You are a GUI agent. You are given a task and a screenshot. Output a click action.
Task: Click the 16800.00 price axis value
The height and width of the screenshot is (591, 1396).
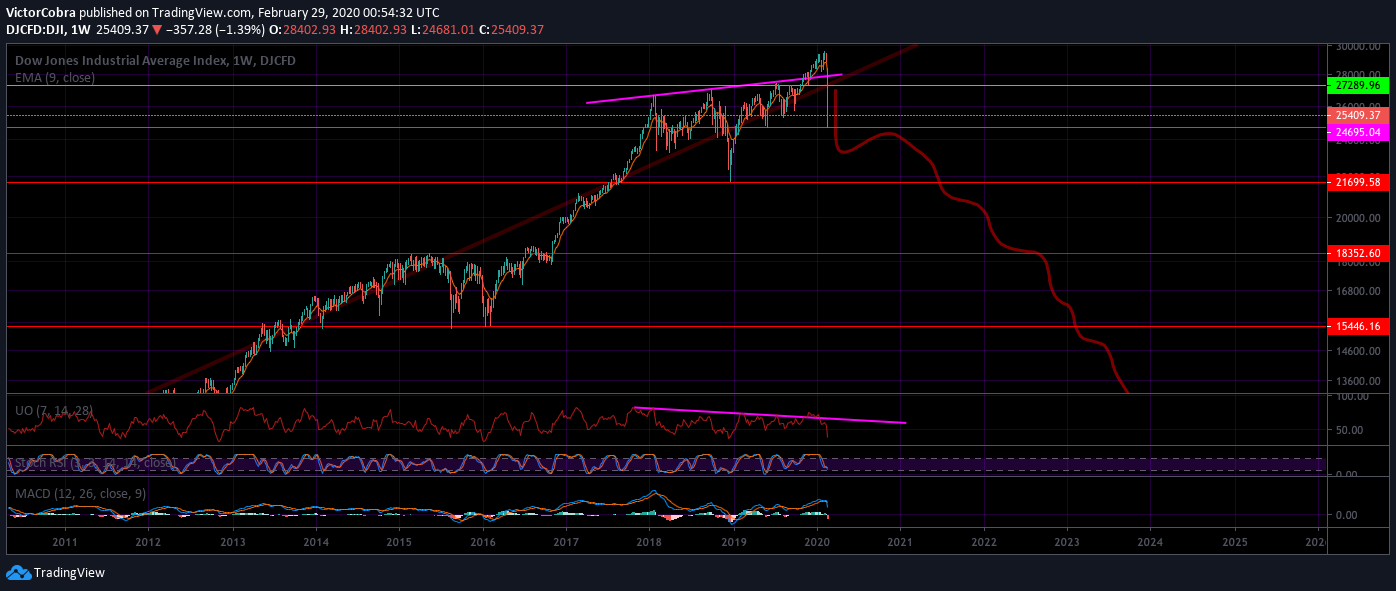pos(1358,292)
